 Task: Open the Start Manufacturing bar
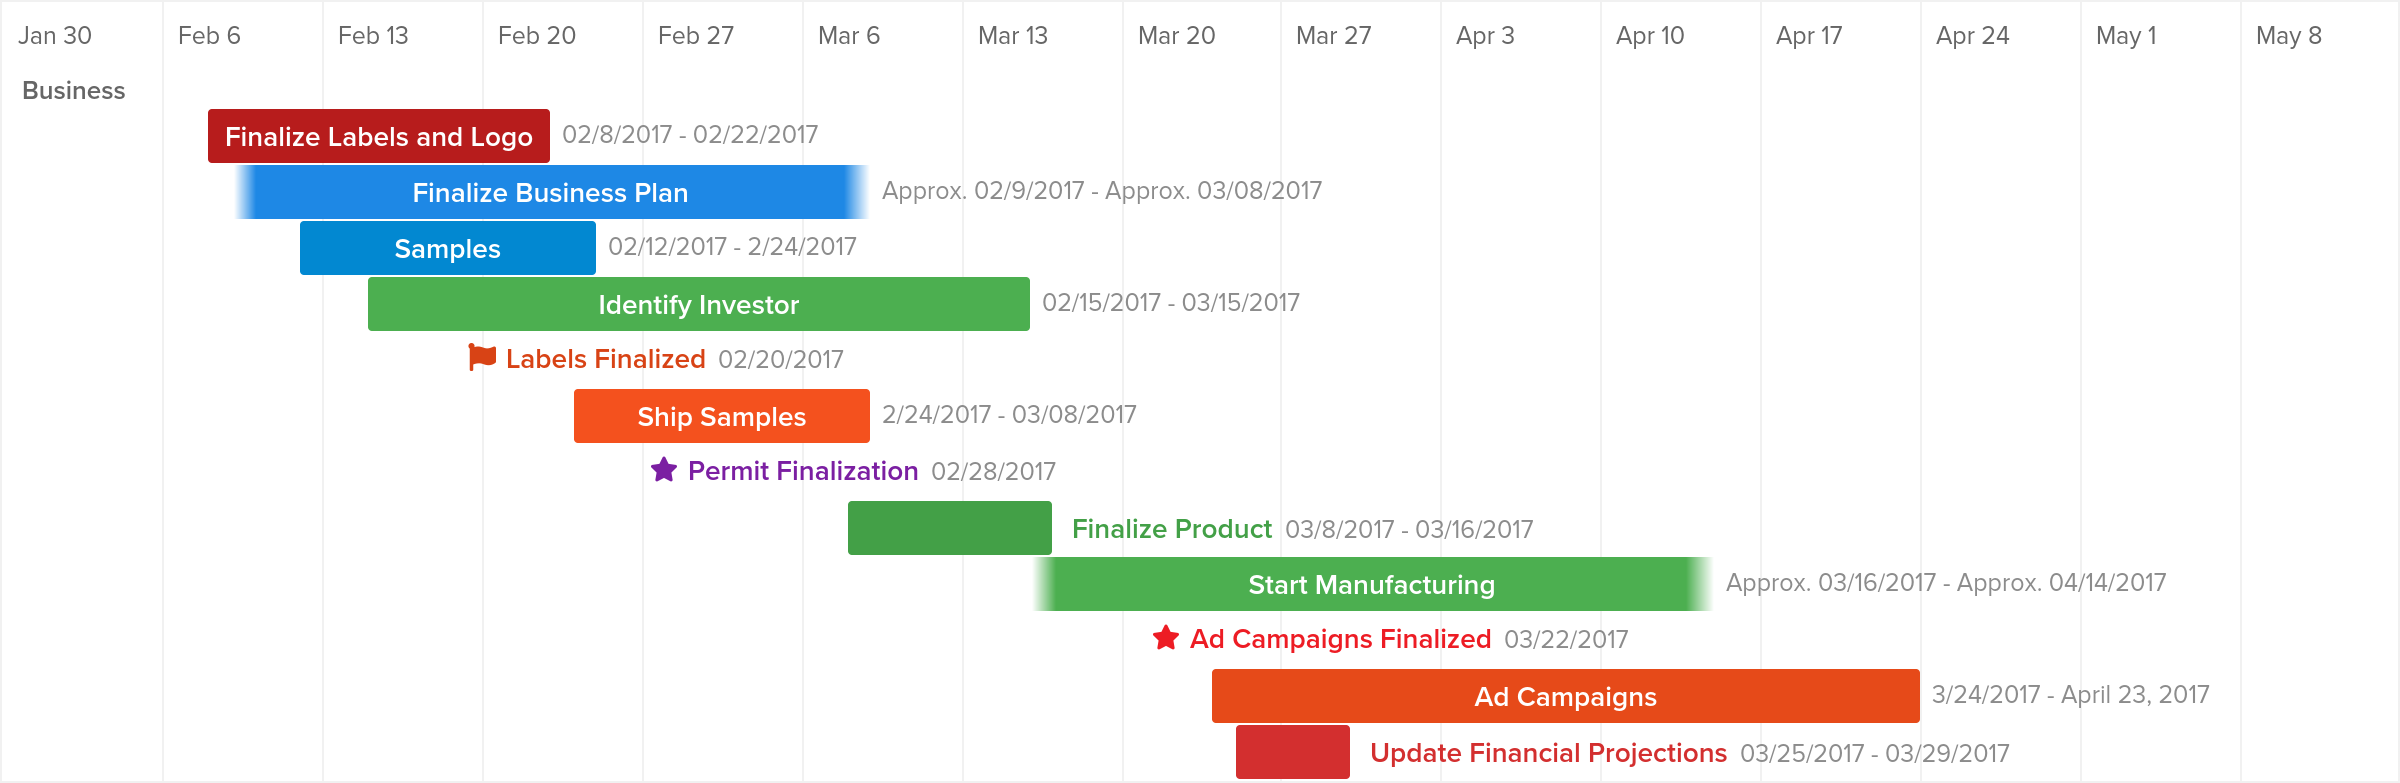(1372, 584)
